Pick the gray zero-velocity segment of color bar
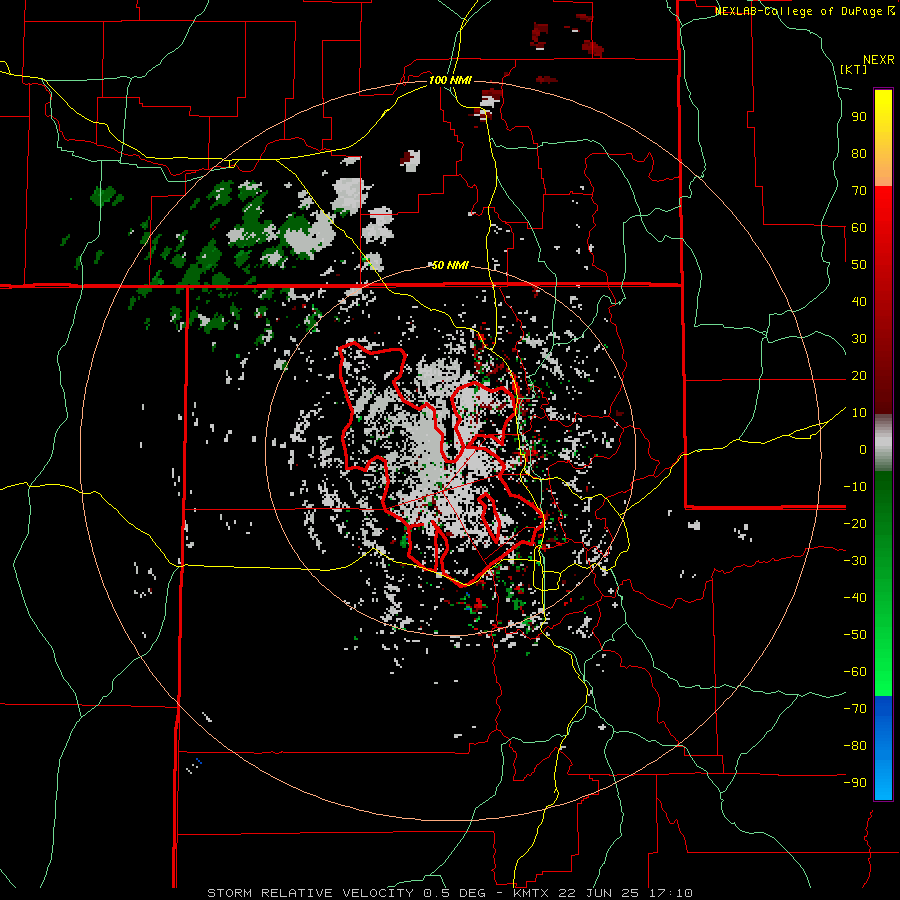 tap(883, 443)
